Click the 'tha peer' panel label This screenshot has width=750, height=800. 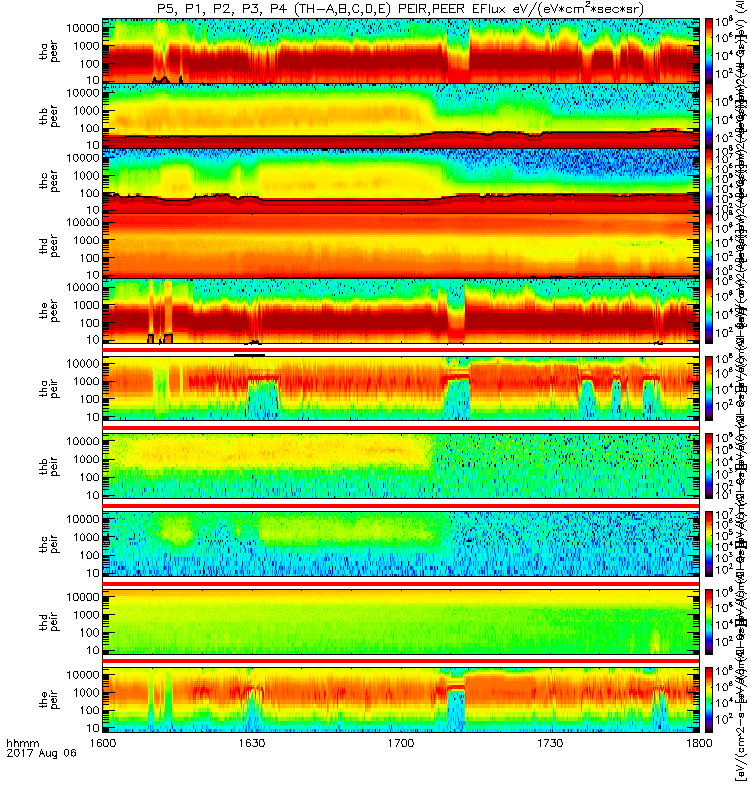point(49,52)
